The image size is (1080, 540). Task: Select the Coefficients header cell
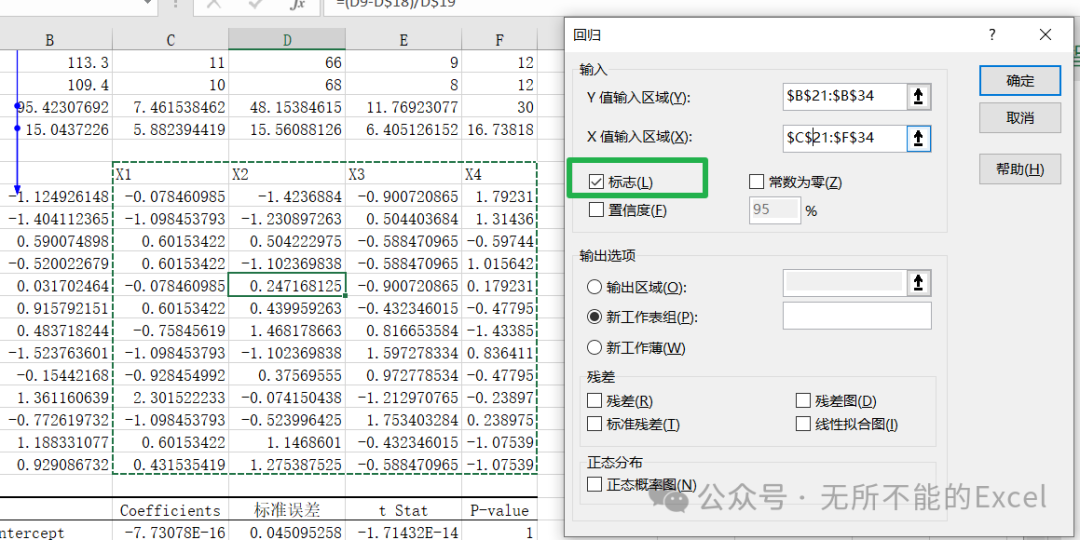tap(171, 510)
